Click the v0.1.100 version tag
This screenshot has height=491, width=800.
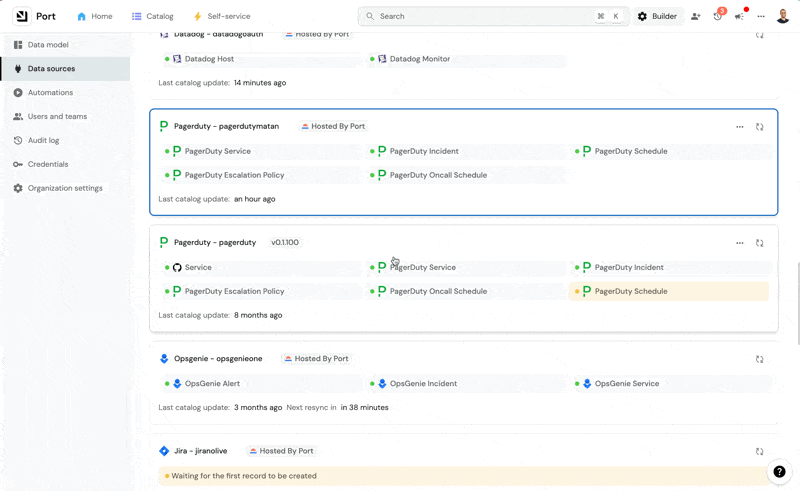coord(285,242)
